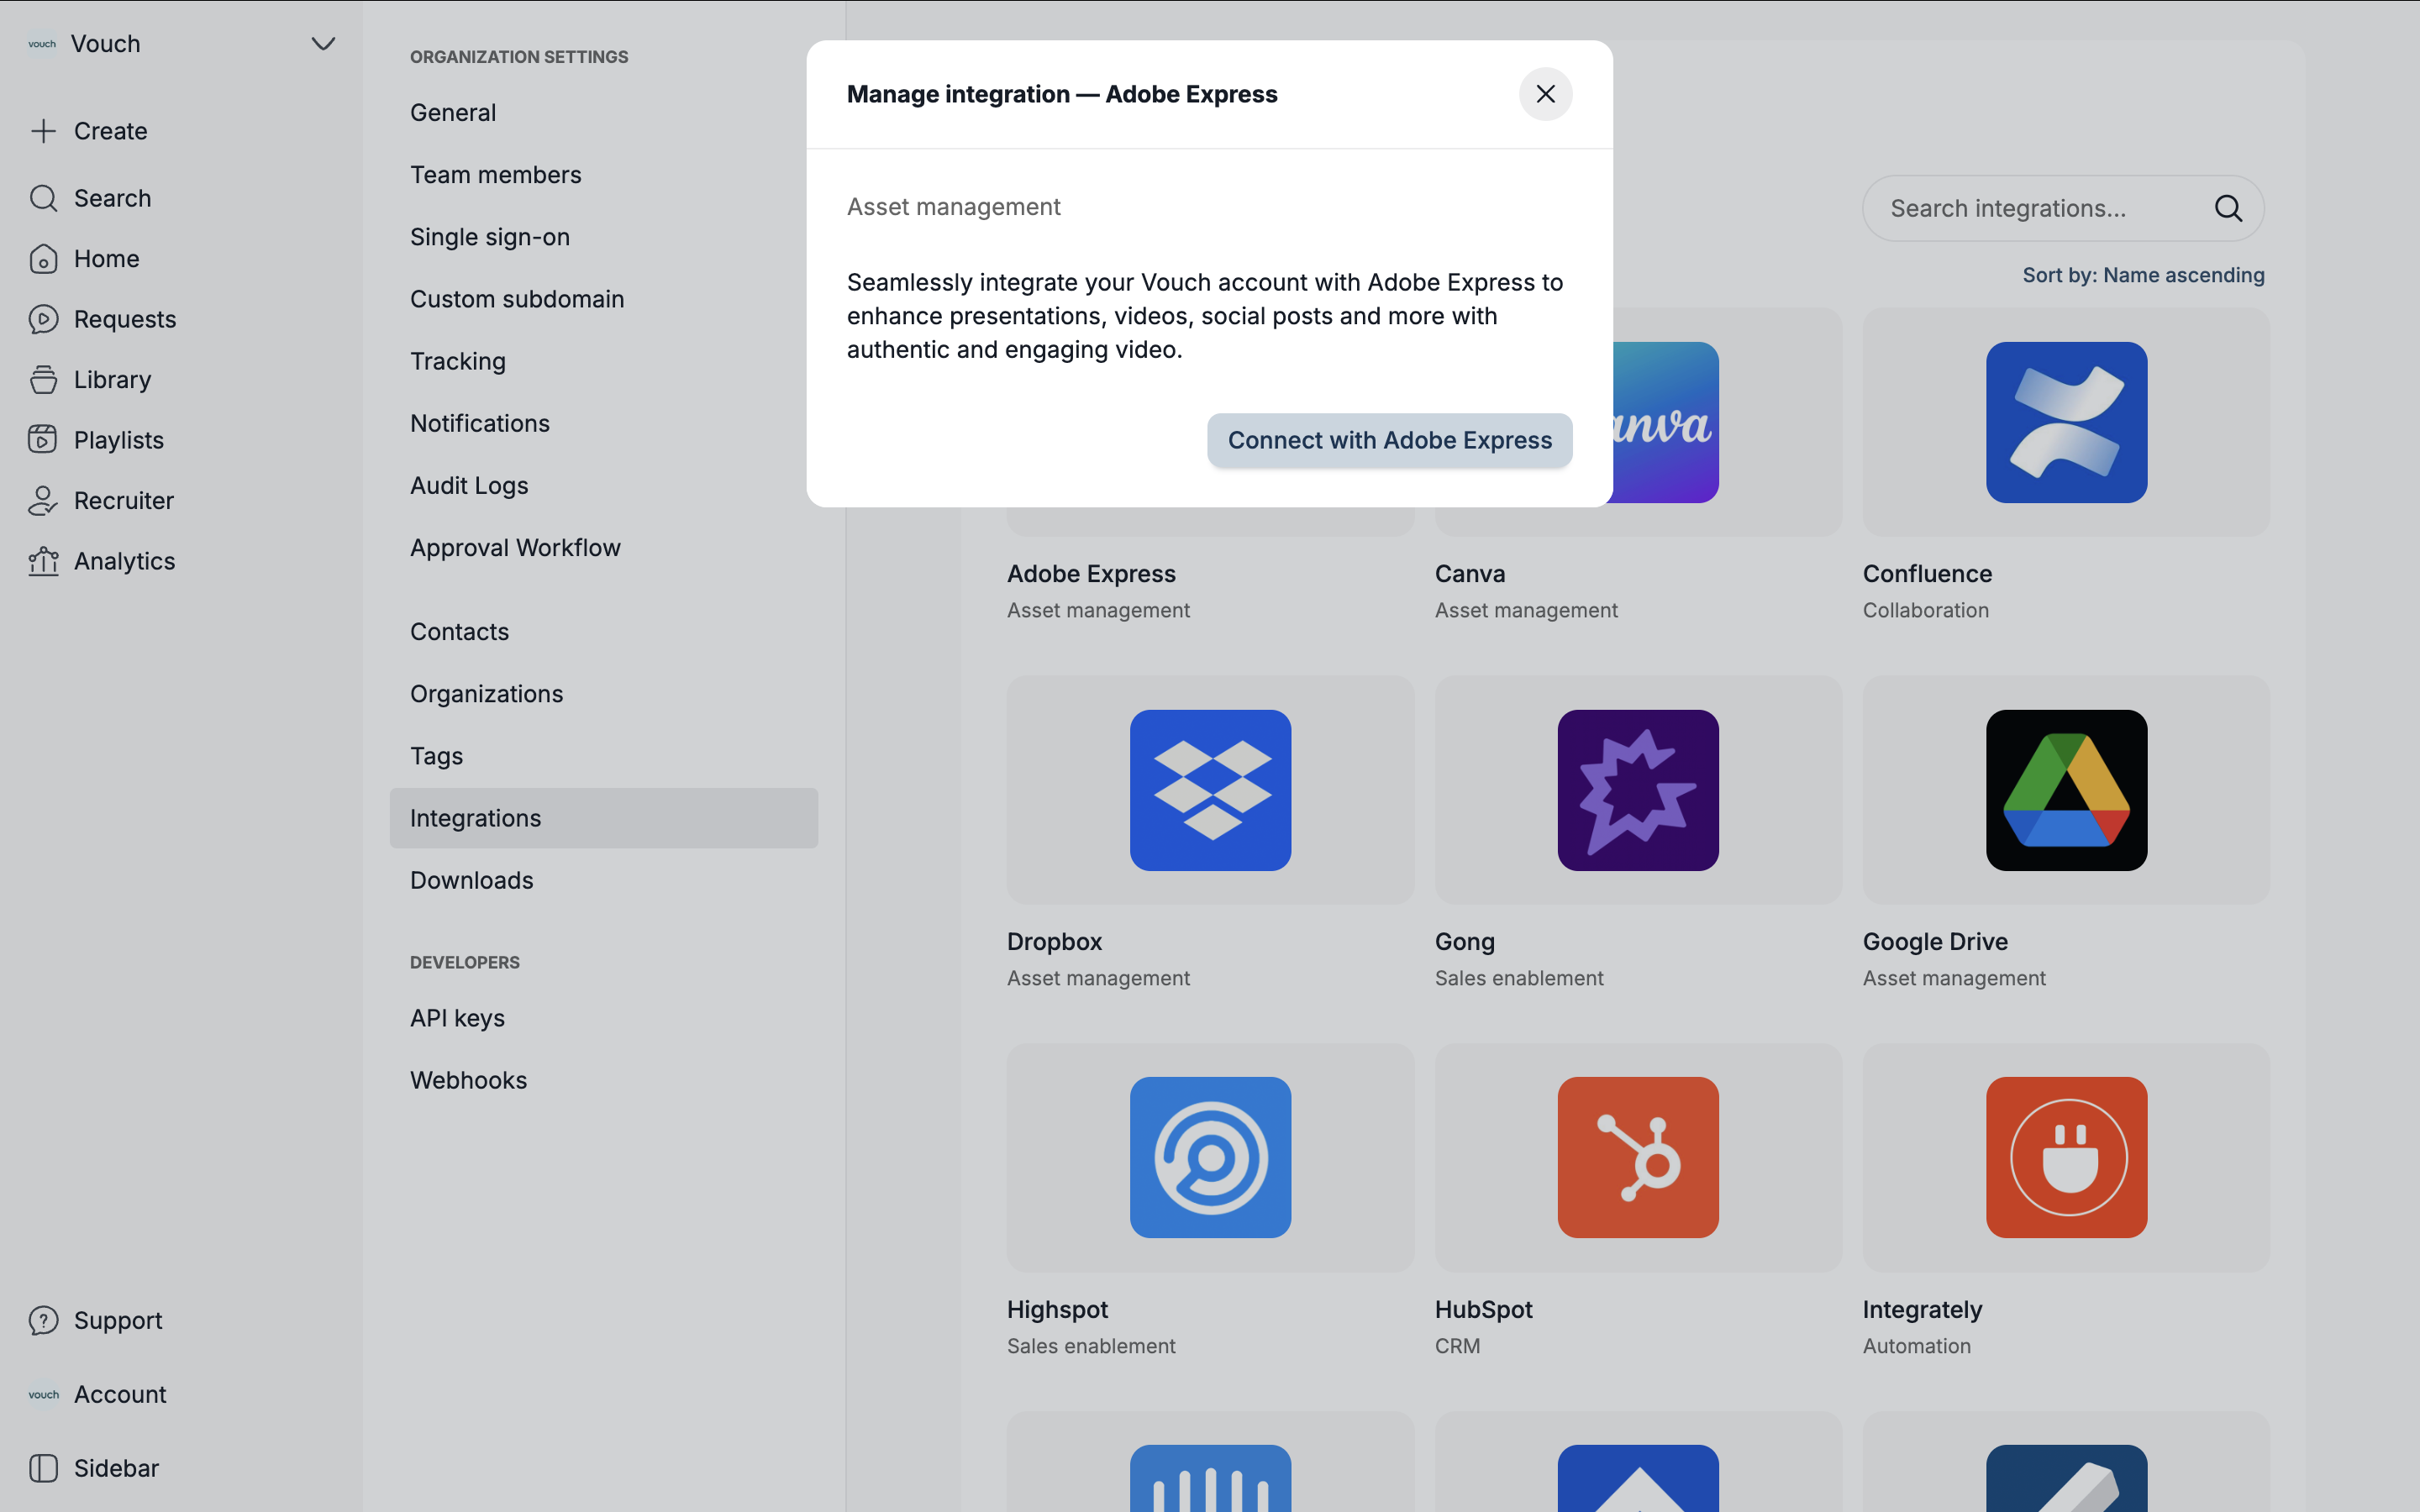The height and width of the screenshot is (1512, 2420).
Task: Click the Google Drive card title
Action: click(1935, 942)
